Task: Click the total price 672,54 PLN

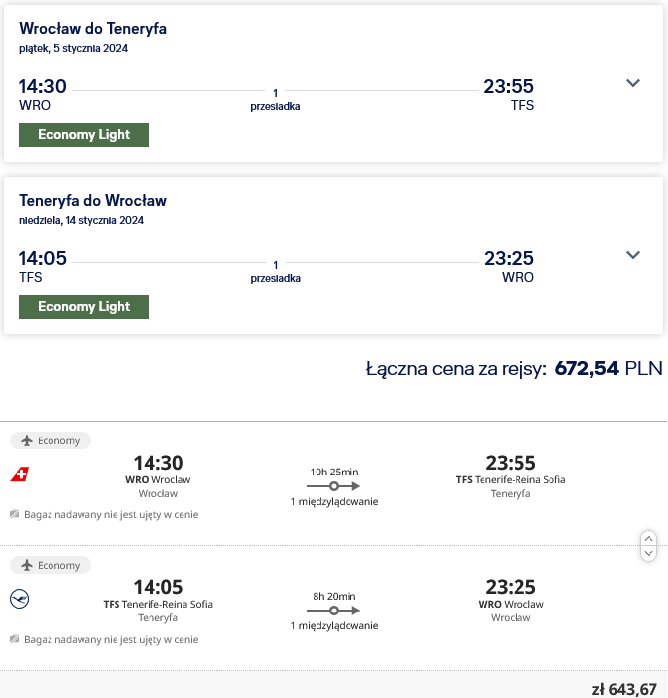Action: (608, 369)
